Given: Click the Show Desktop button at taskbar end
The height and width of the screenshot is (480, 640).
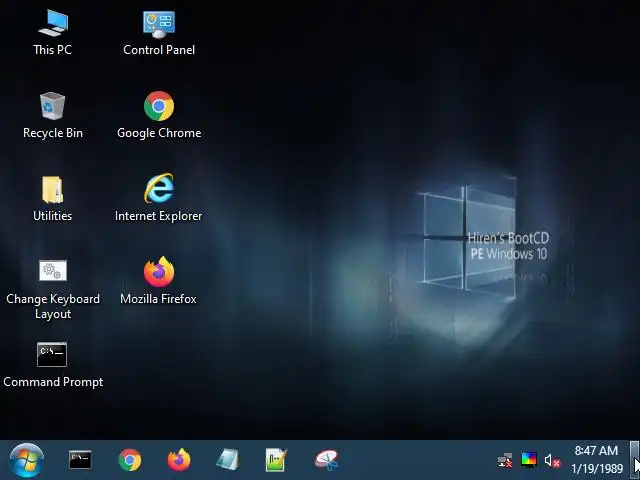Looking at the screenshot, I should click(x=635, y=460).
